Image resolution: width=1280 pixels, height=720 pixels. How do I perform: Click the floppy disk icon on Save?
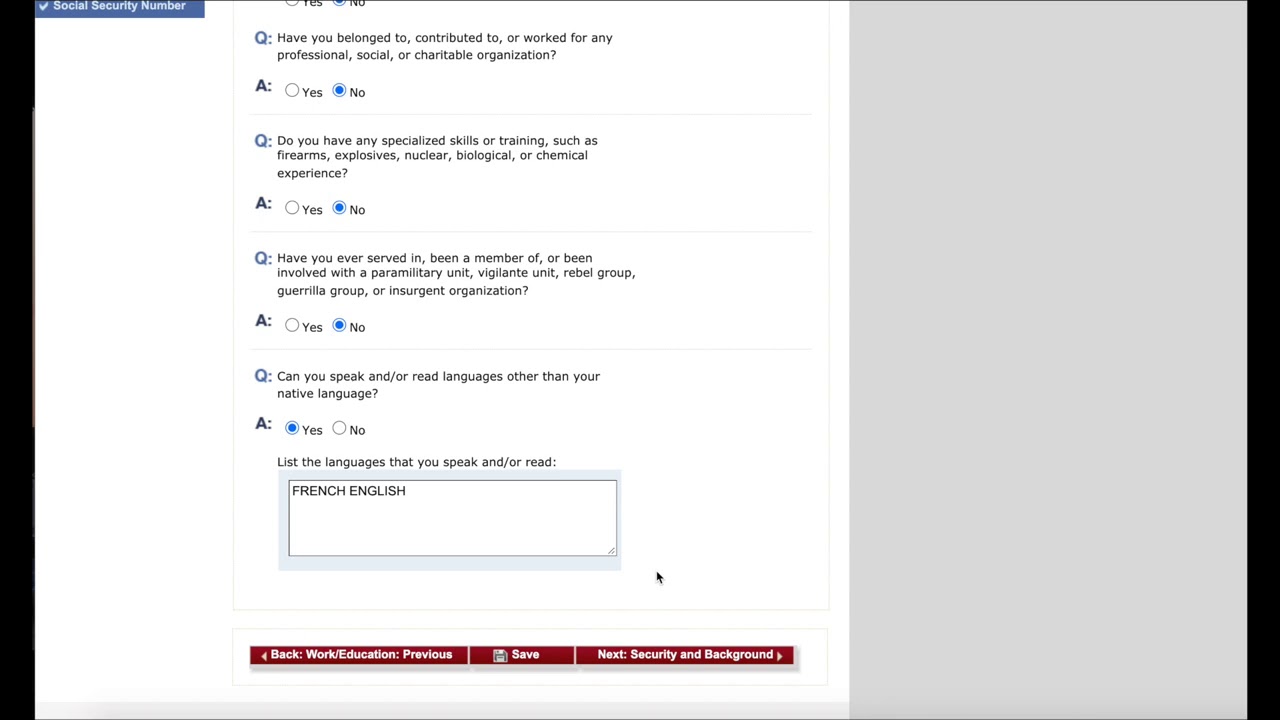[x=500, y=655]
